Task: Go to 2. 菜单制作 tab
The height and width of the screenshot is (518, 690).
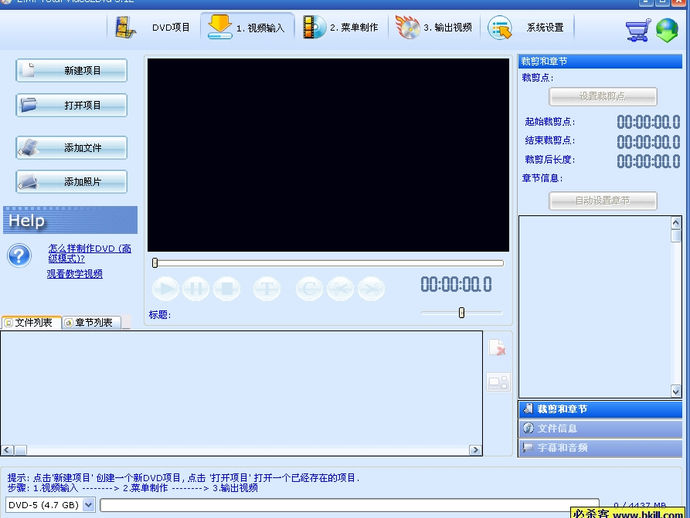Action: point(341,27)
